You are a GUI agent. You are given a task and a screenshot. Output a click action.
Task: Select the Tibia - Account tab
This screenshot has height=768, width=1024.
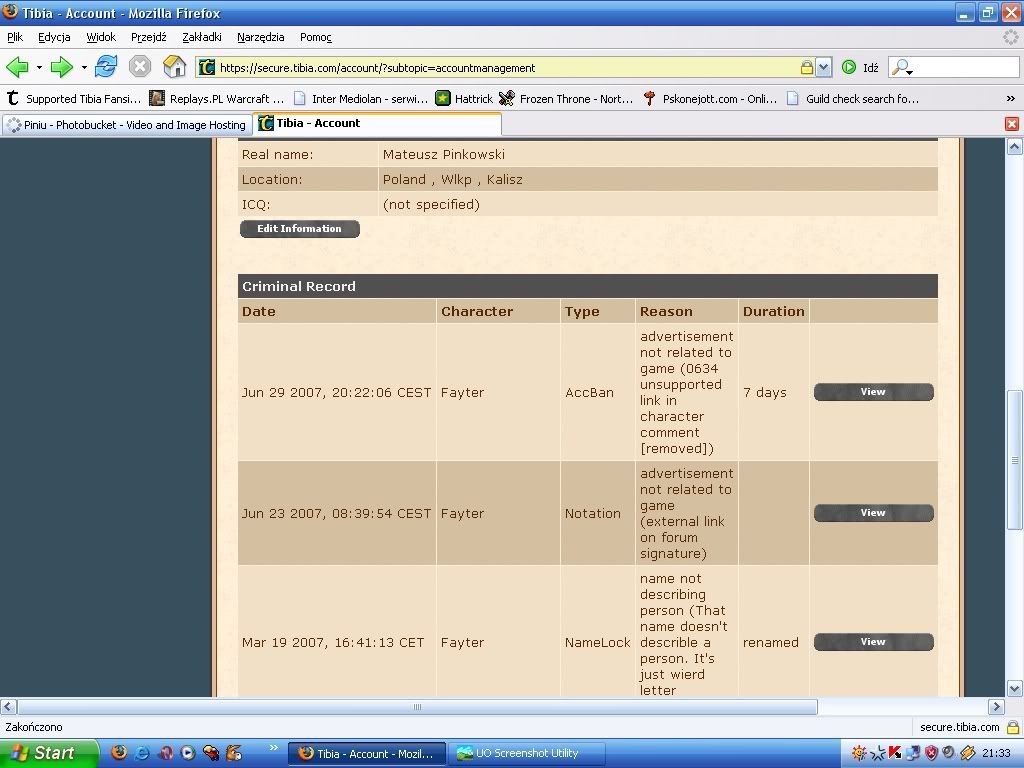point(377,123)
